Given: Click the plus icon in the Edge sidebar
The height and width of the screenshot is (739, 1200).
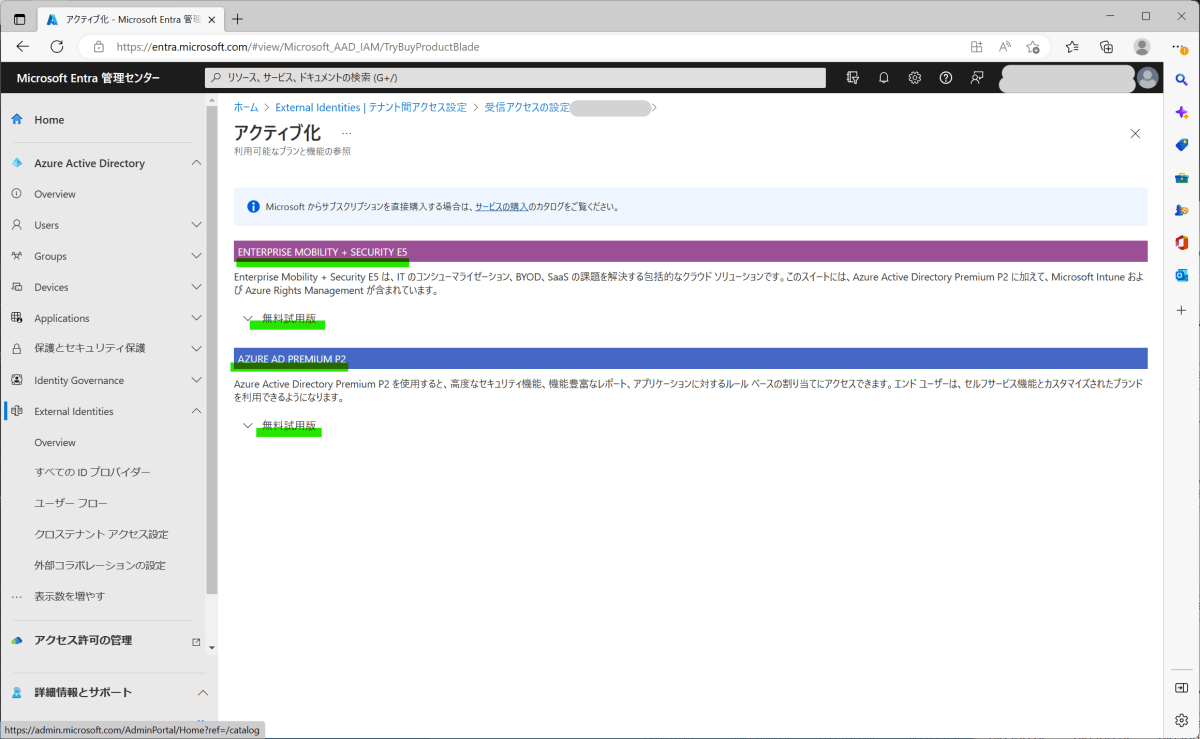Looking at the screenshot, I should tap(1181, 311).
